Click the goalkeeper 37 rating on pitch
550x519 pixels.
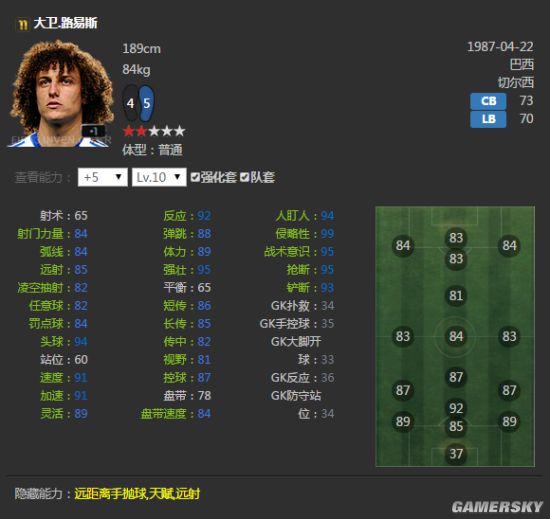(x=456, y=454)
